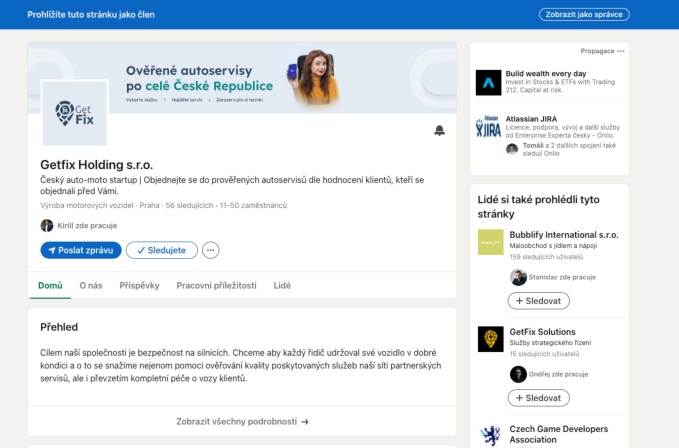This screenshot has width=679, height=448.
Task: Click Zobrazit všechny podrobnosti link
Action: point(242,421)
